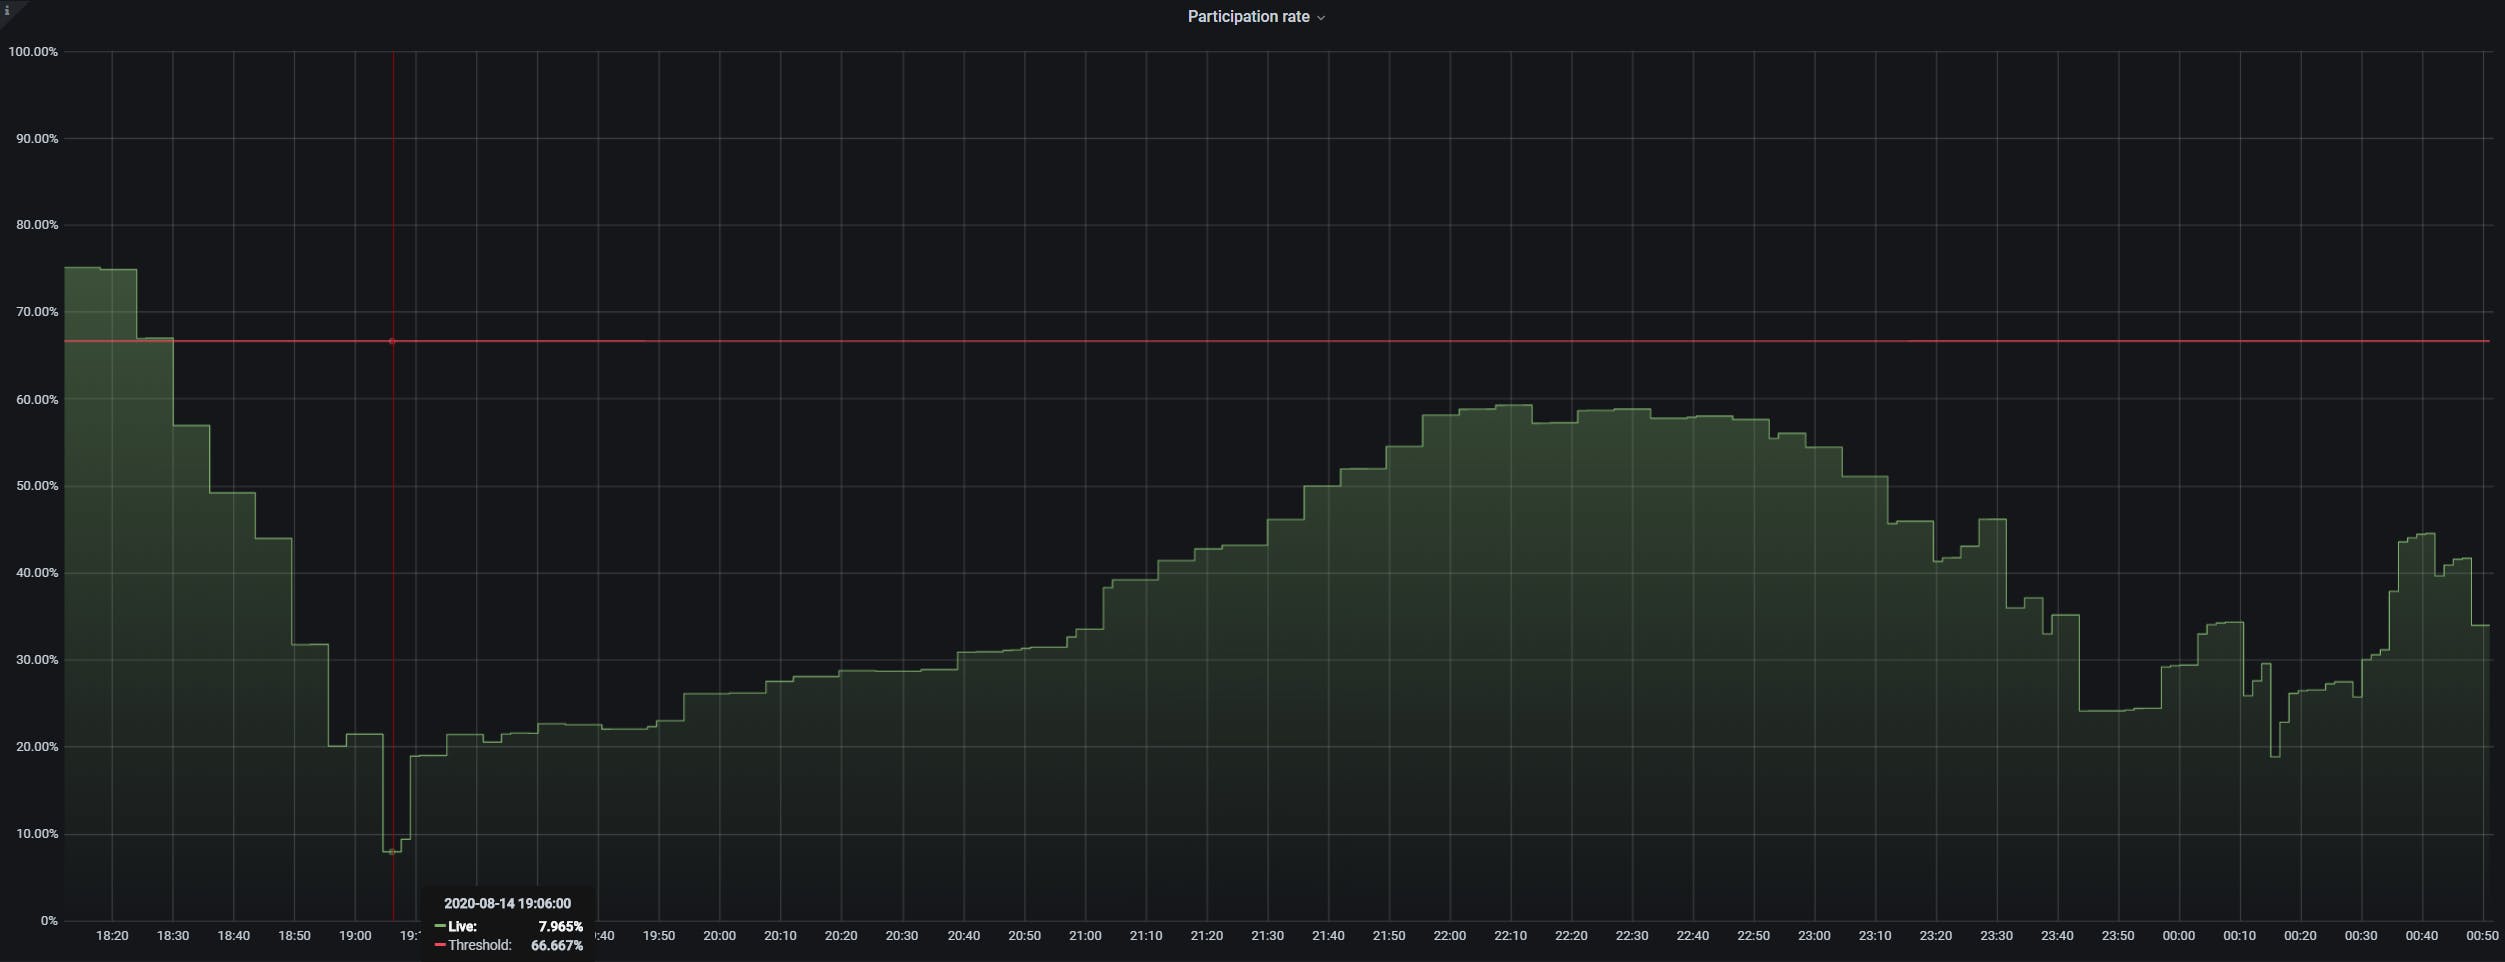Click the 00:40 time axis label
2505x962 pixels.
coord(2422,936)
